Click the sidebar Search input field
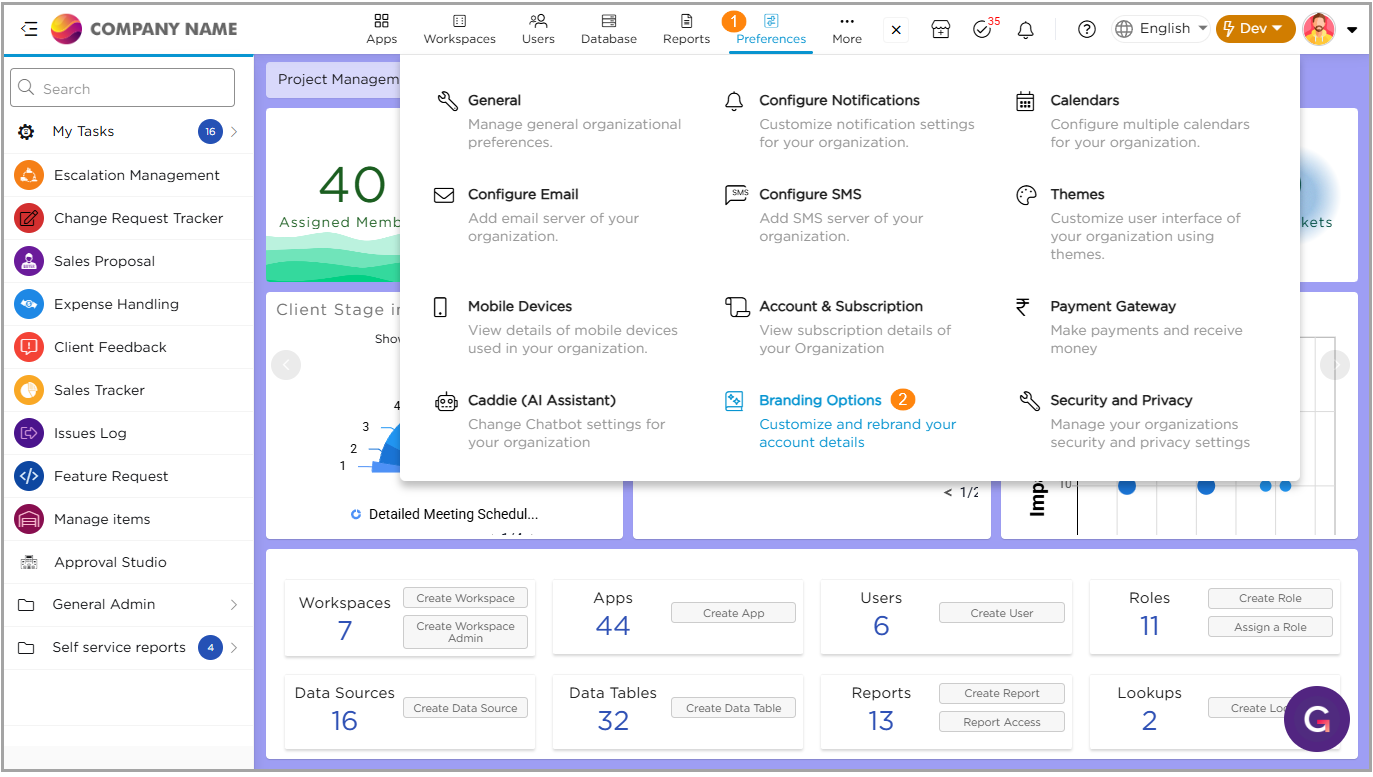 [x=123, y=88]
